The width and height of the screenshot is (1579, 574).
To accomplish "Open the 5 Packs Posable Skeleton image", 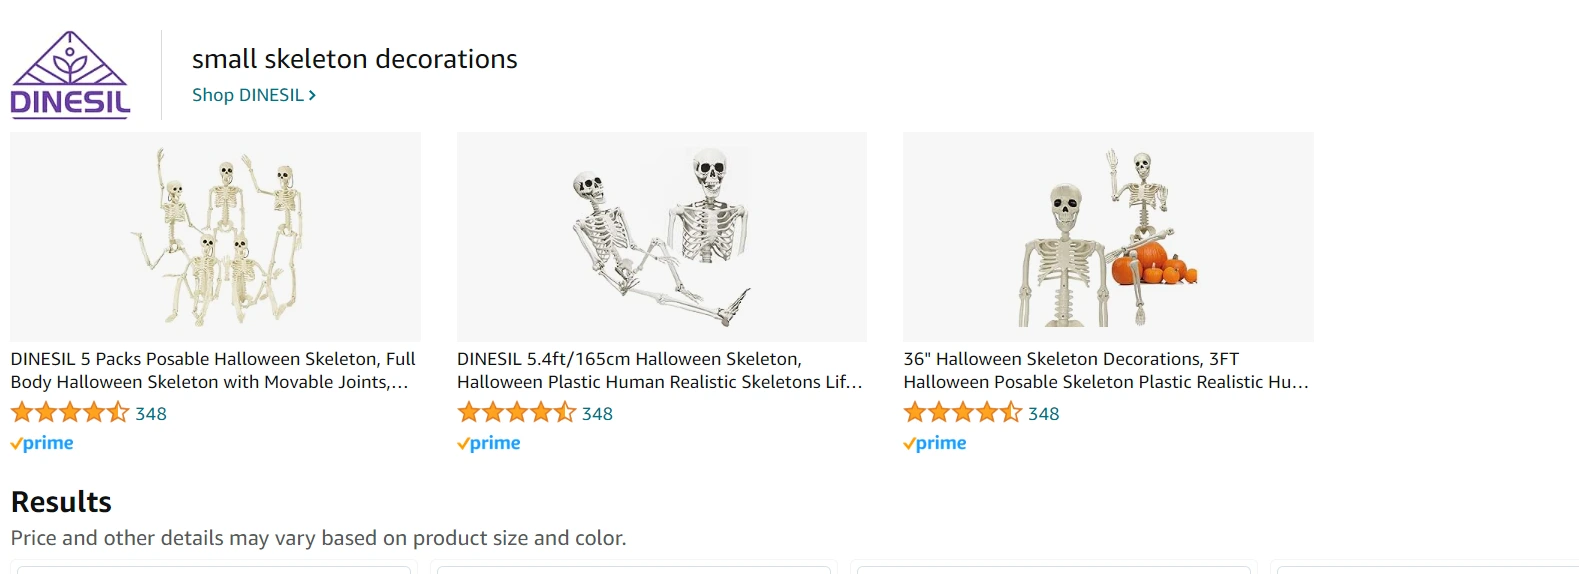I will click(x=215, y=237).
